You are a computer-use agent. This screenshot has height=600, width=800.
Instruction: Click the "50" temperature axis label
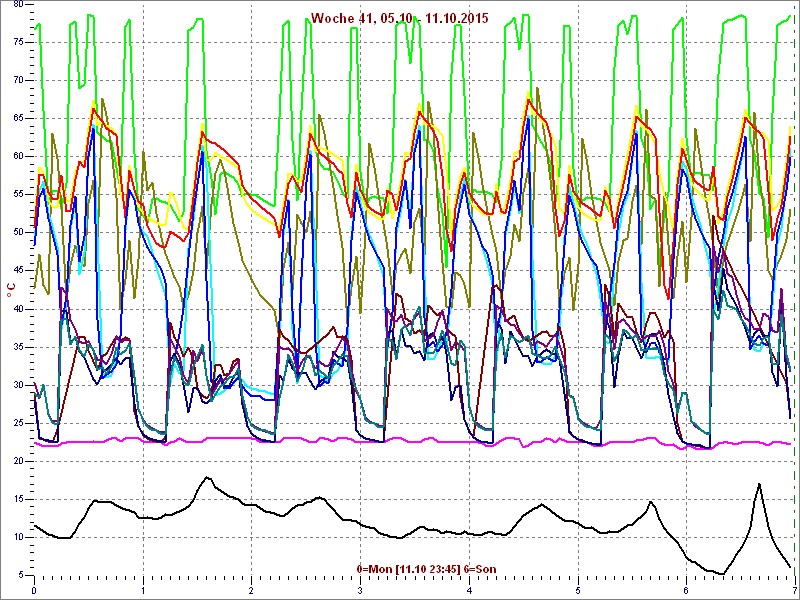(18, 233)
